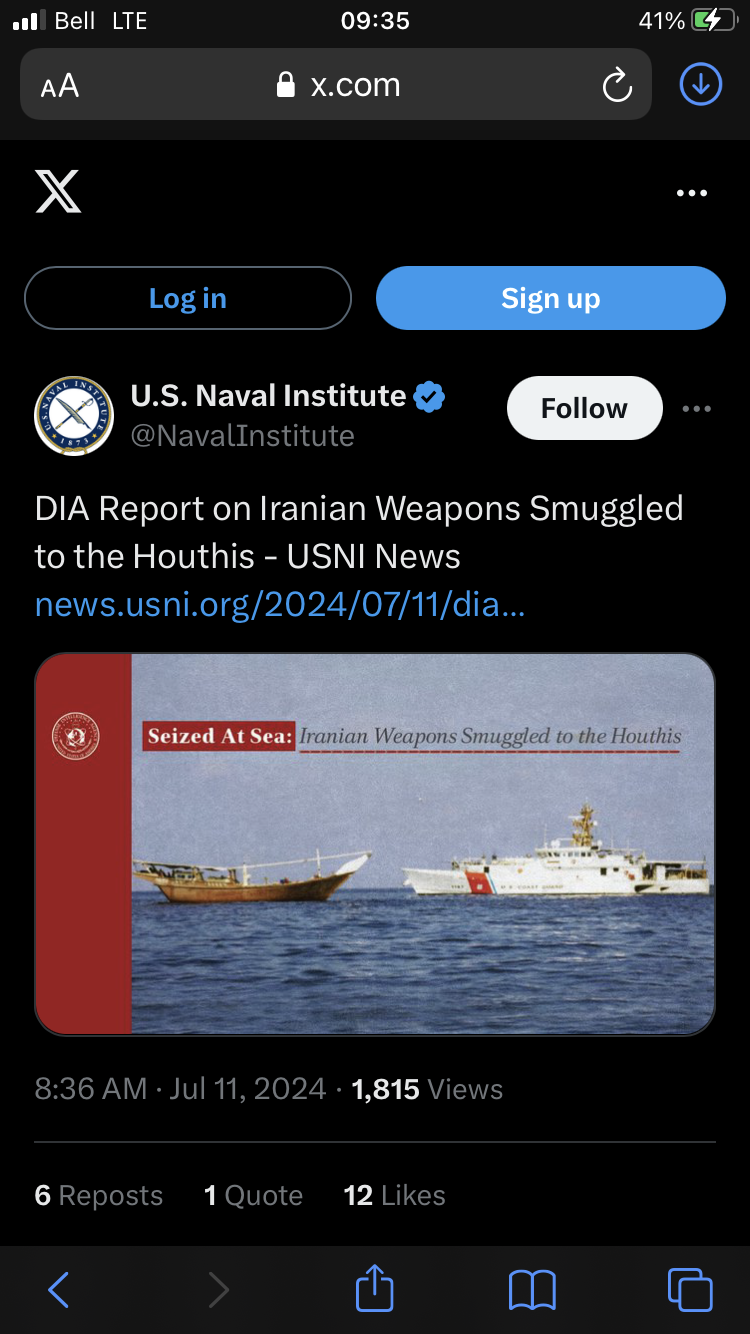
Task: Open the AA text size menu
Action: point(60,86)
